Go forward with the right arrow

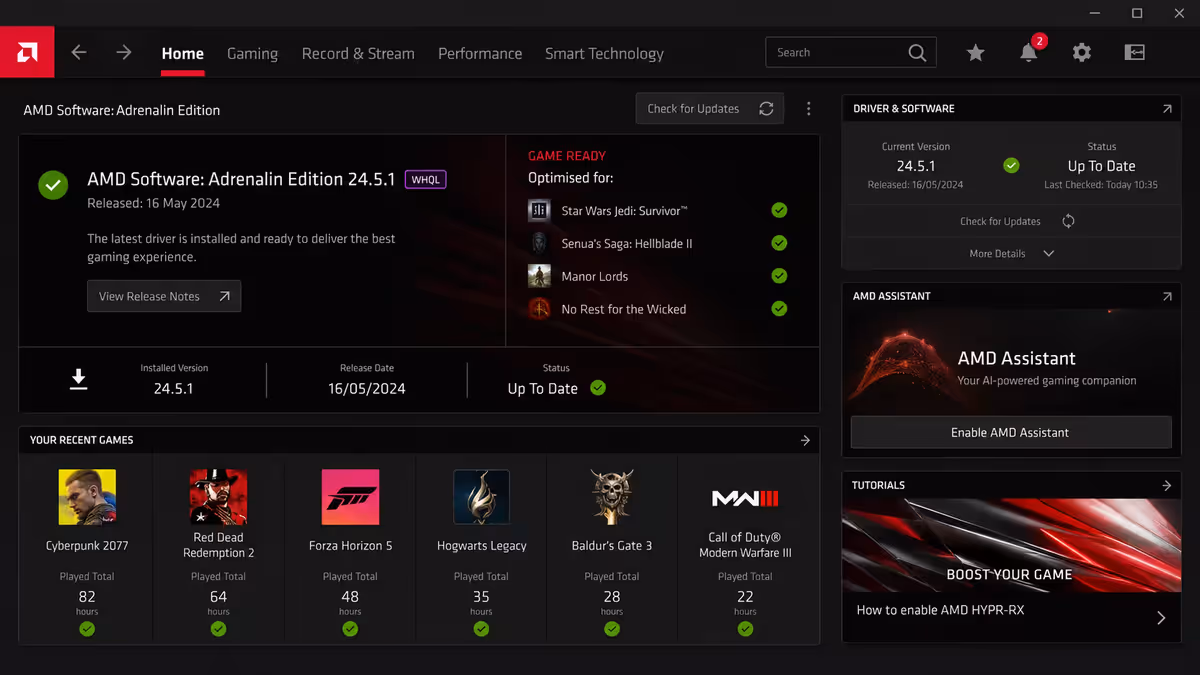pos(123,53)
